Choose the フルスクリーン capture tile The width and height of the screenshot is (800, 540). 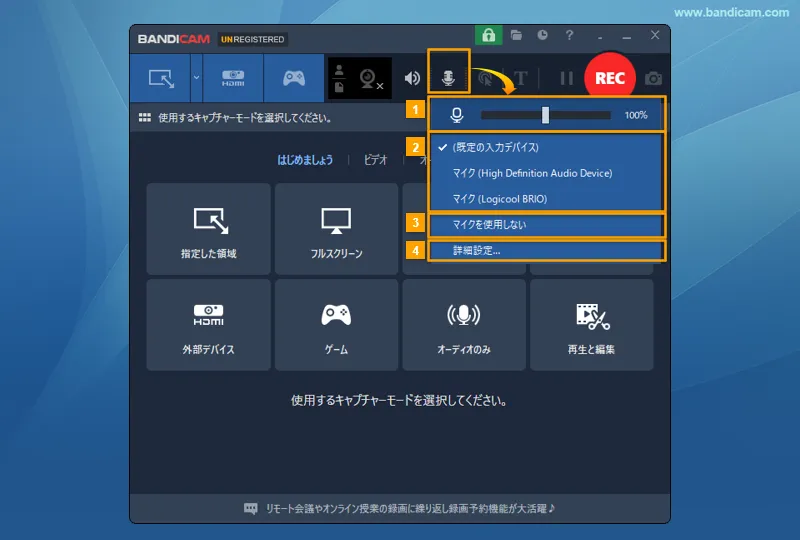click(336, 229)
